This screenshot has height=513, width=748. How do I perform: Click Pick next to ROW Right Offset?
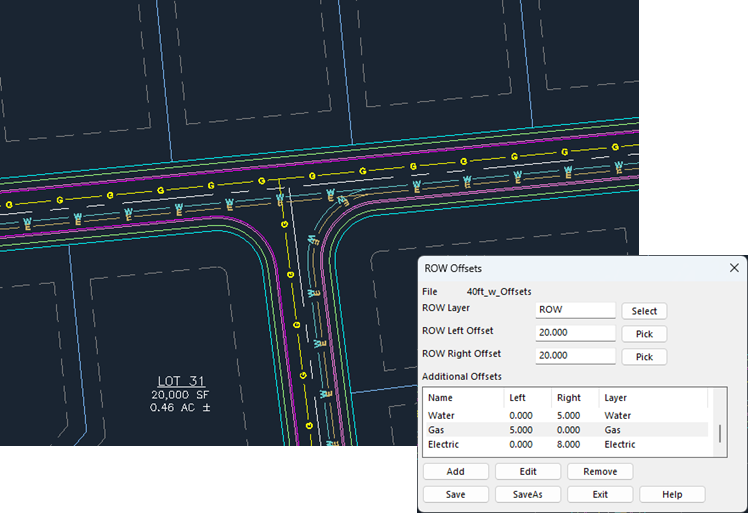click(x=644, y=357)
